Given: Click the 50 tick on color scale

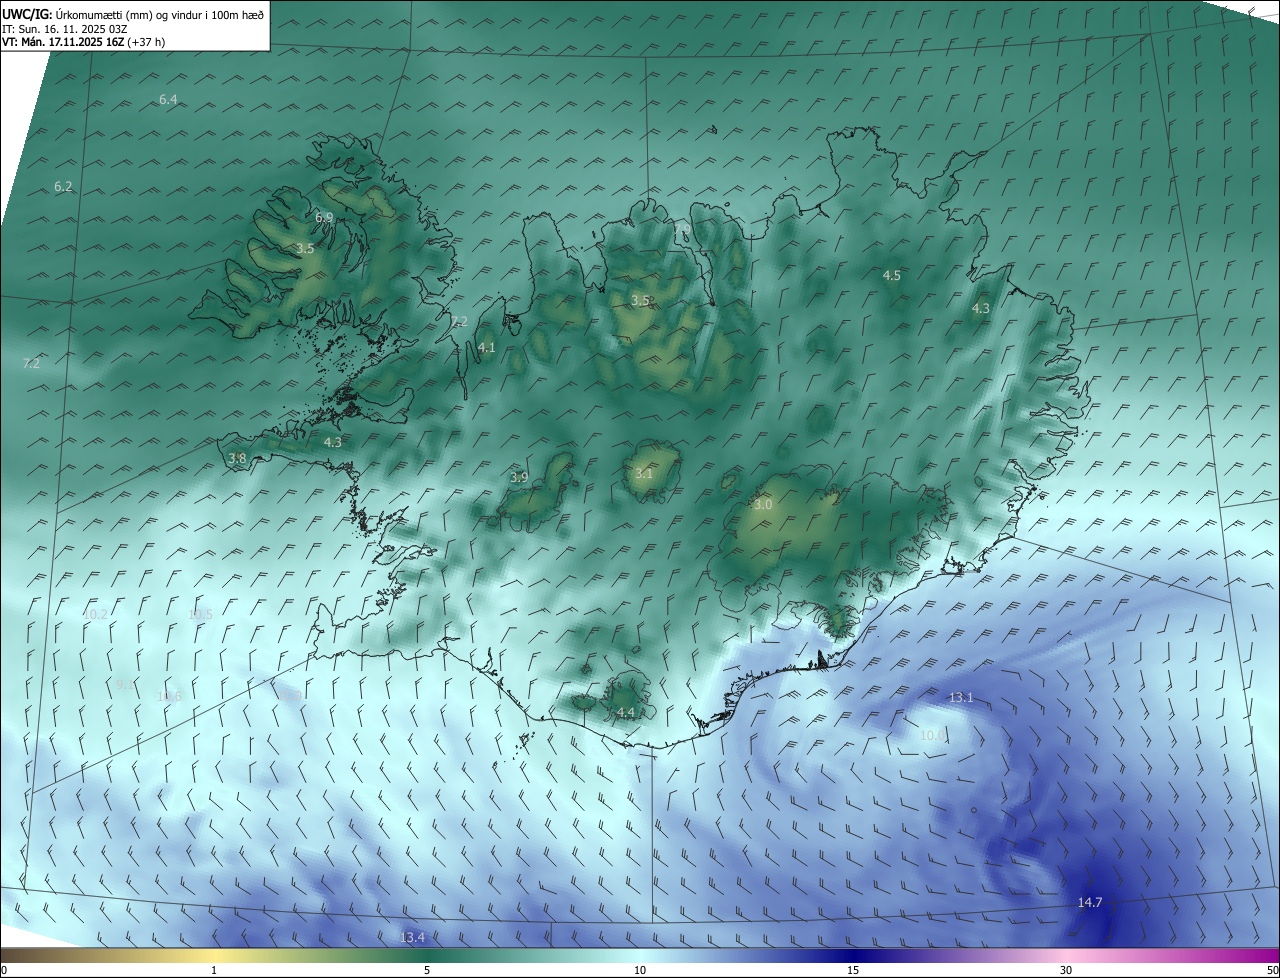Looking at the screenshot, I should point(1272,970).
